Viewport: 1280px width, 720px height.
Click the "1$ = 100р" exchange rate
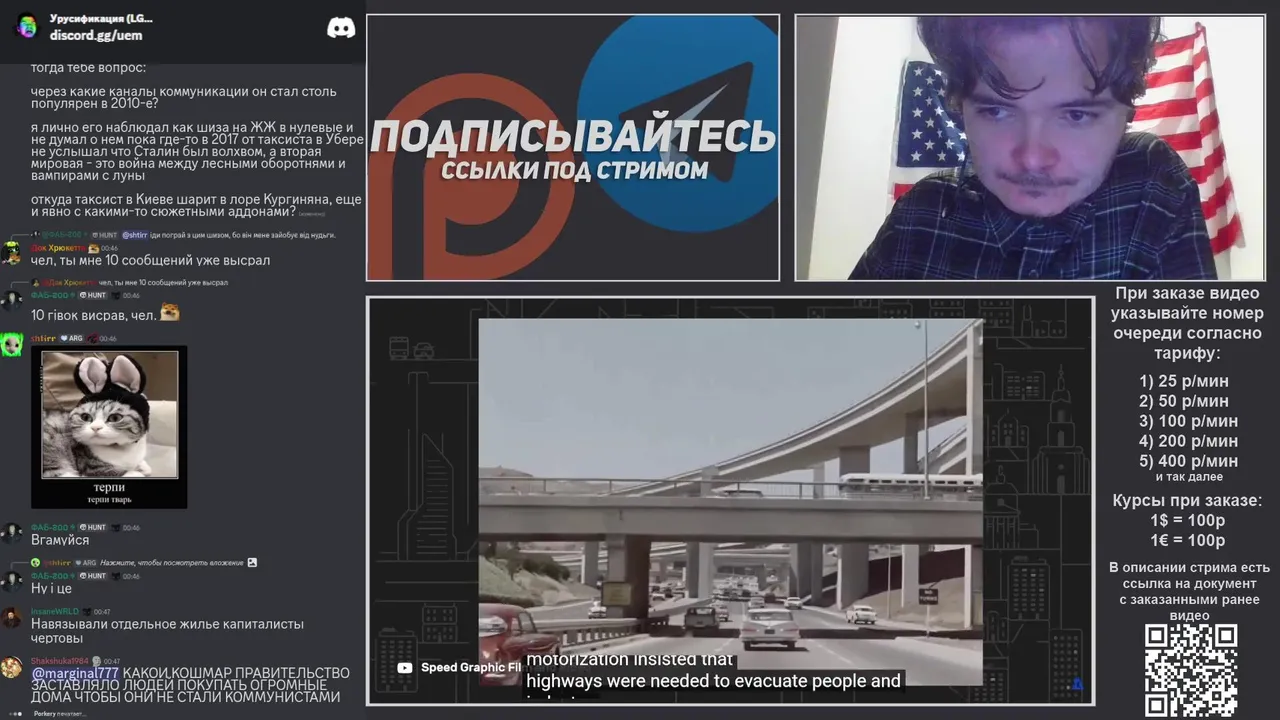point(1187,521)
